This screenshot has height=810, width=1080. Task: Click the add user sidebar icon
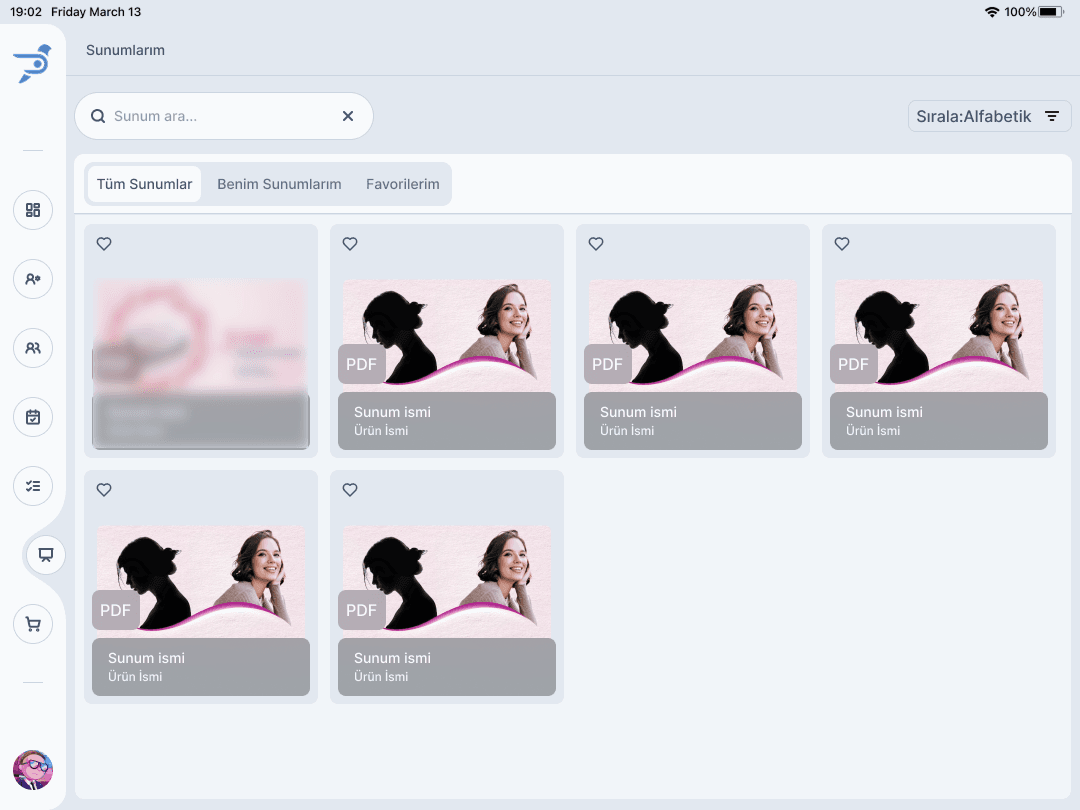[33, 279]
